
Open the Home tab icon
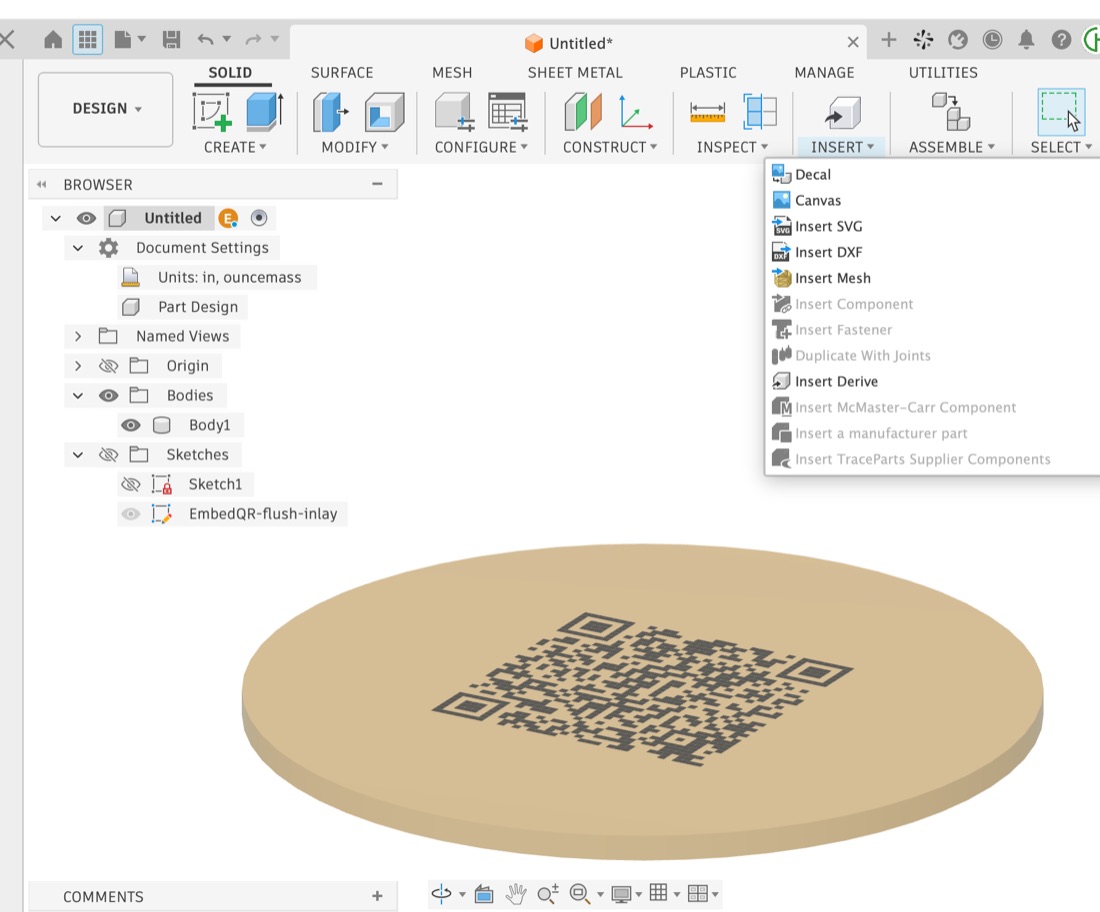(53, 39)
